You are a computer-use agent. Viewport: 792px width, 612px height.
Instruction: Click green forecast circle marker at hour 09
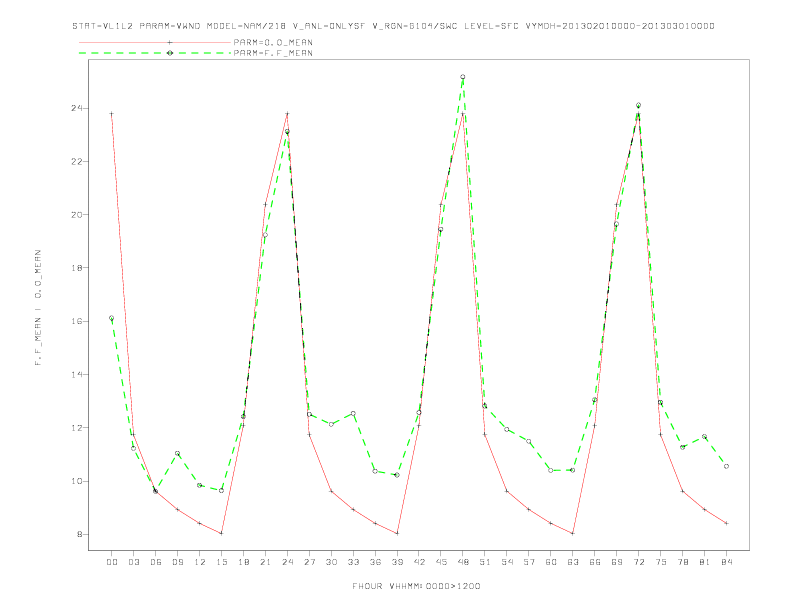click(177, 453)
